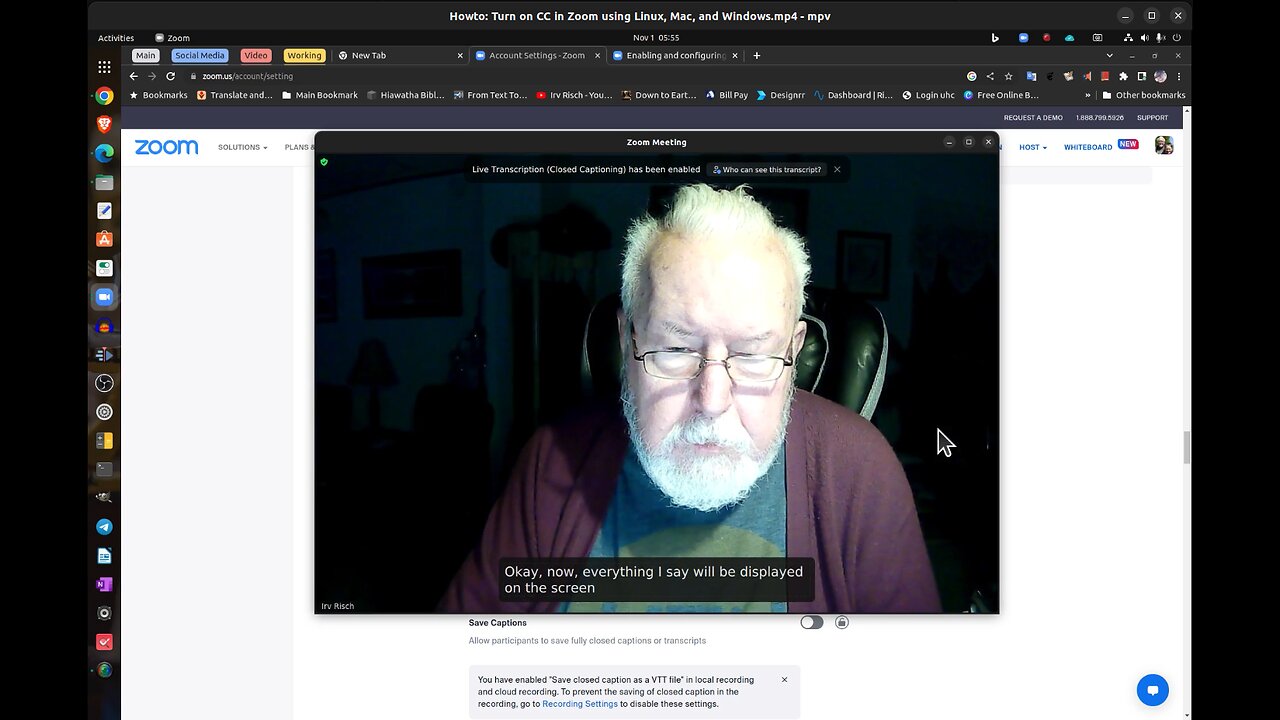Viewport: 1280px width, 720px height.
Task: Open the Files manager from the dock
Action: 104,182
